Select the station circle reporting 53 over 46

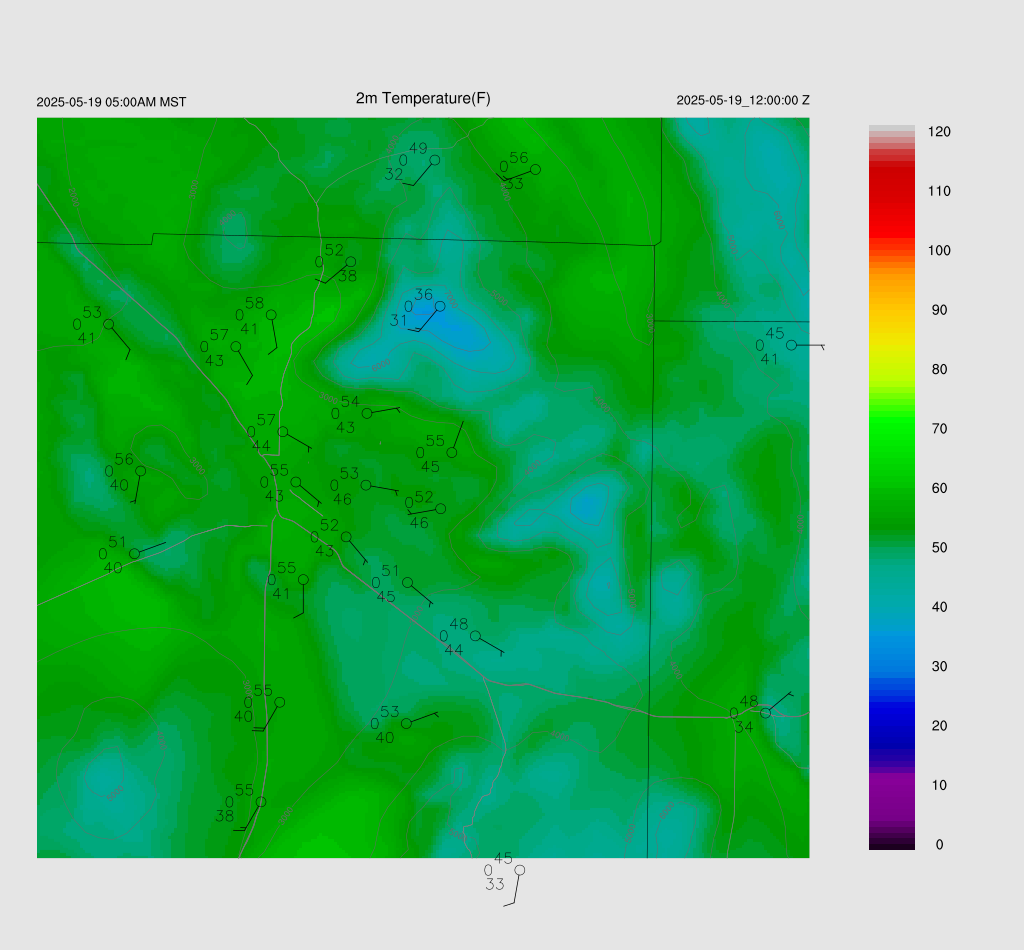(x=366, y=485)
